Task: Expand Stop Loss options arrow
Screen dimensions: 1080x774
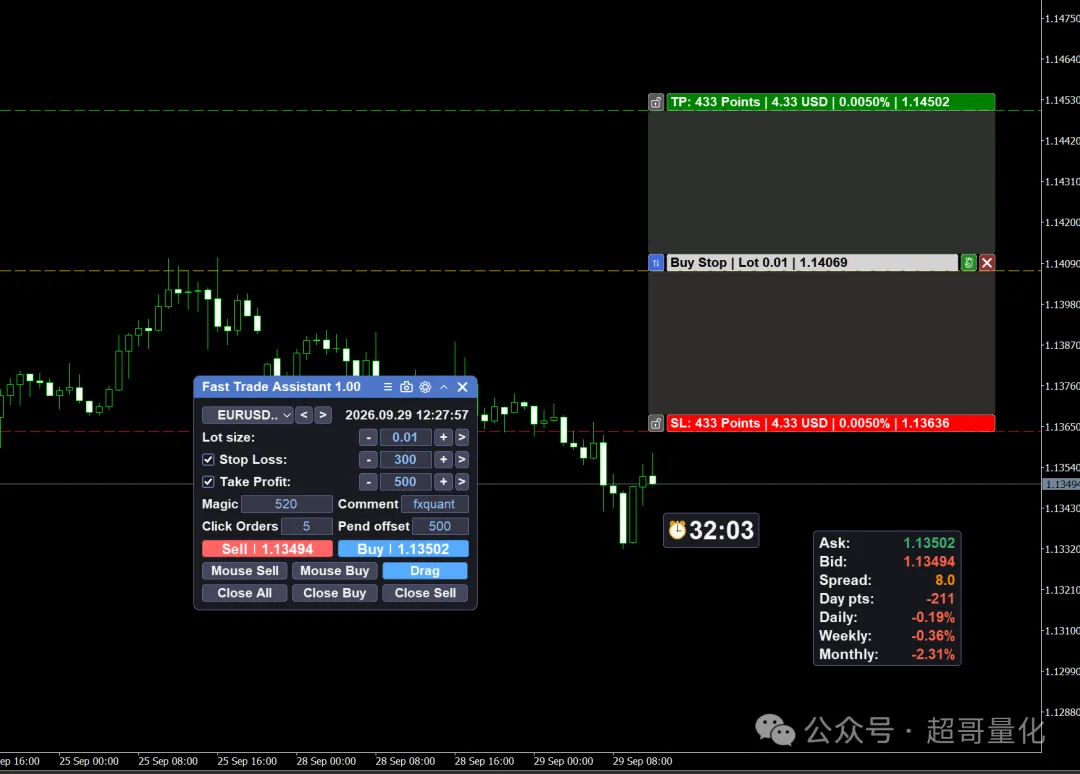Action: coord(462,459)
